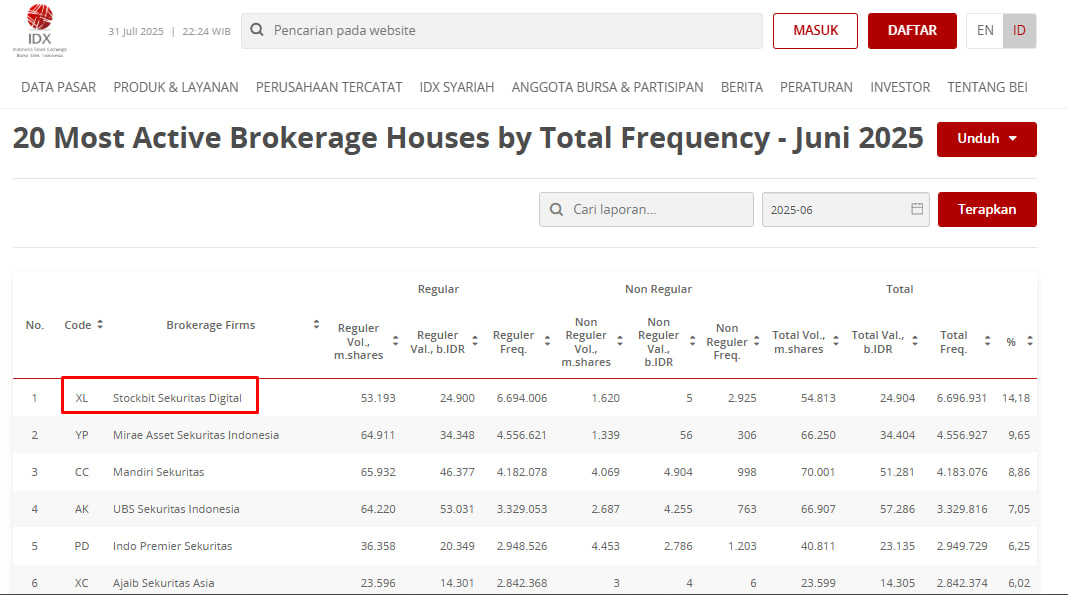Open the 2025-06 month picker field
Image resolution: width=1068 pixels, height=595 pixels.
pos(845,210)
